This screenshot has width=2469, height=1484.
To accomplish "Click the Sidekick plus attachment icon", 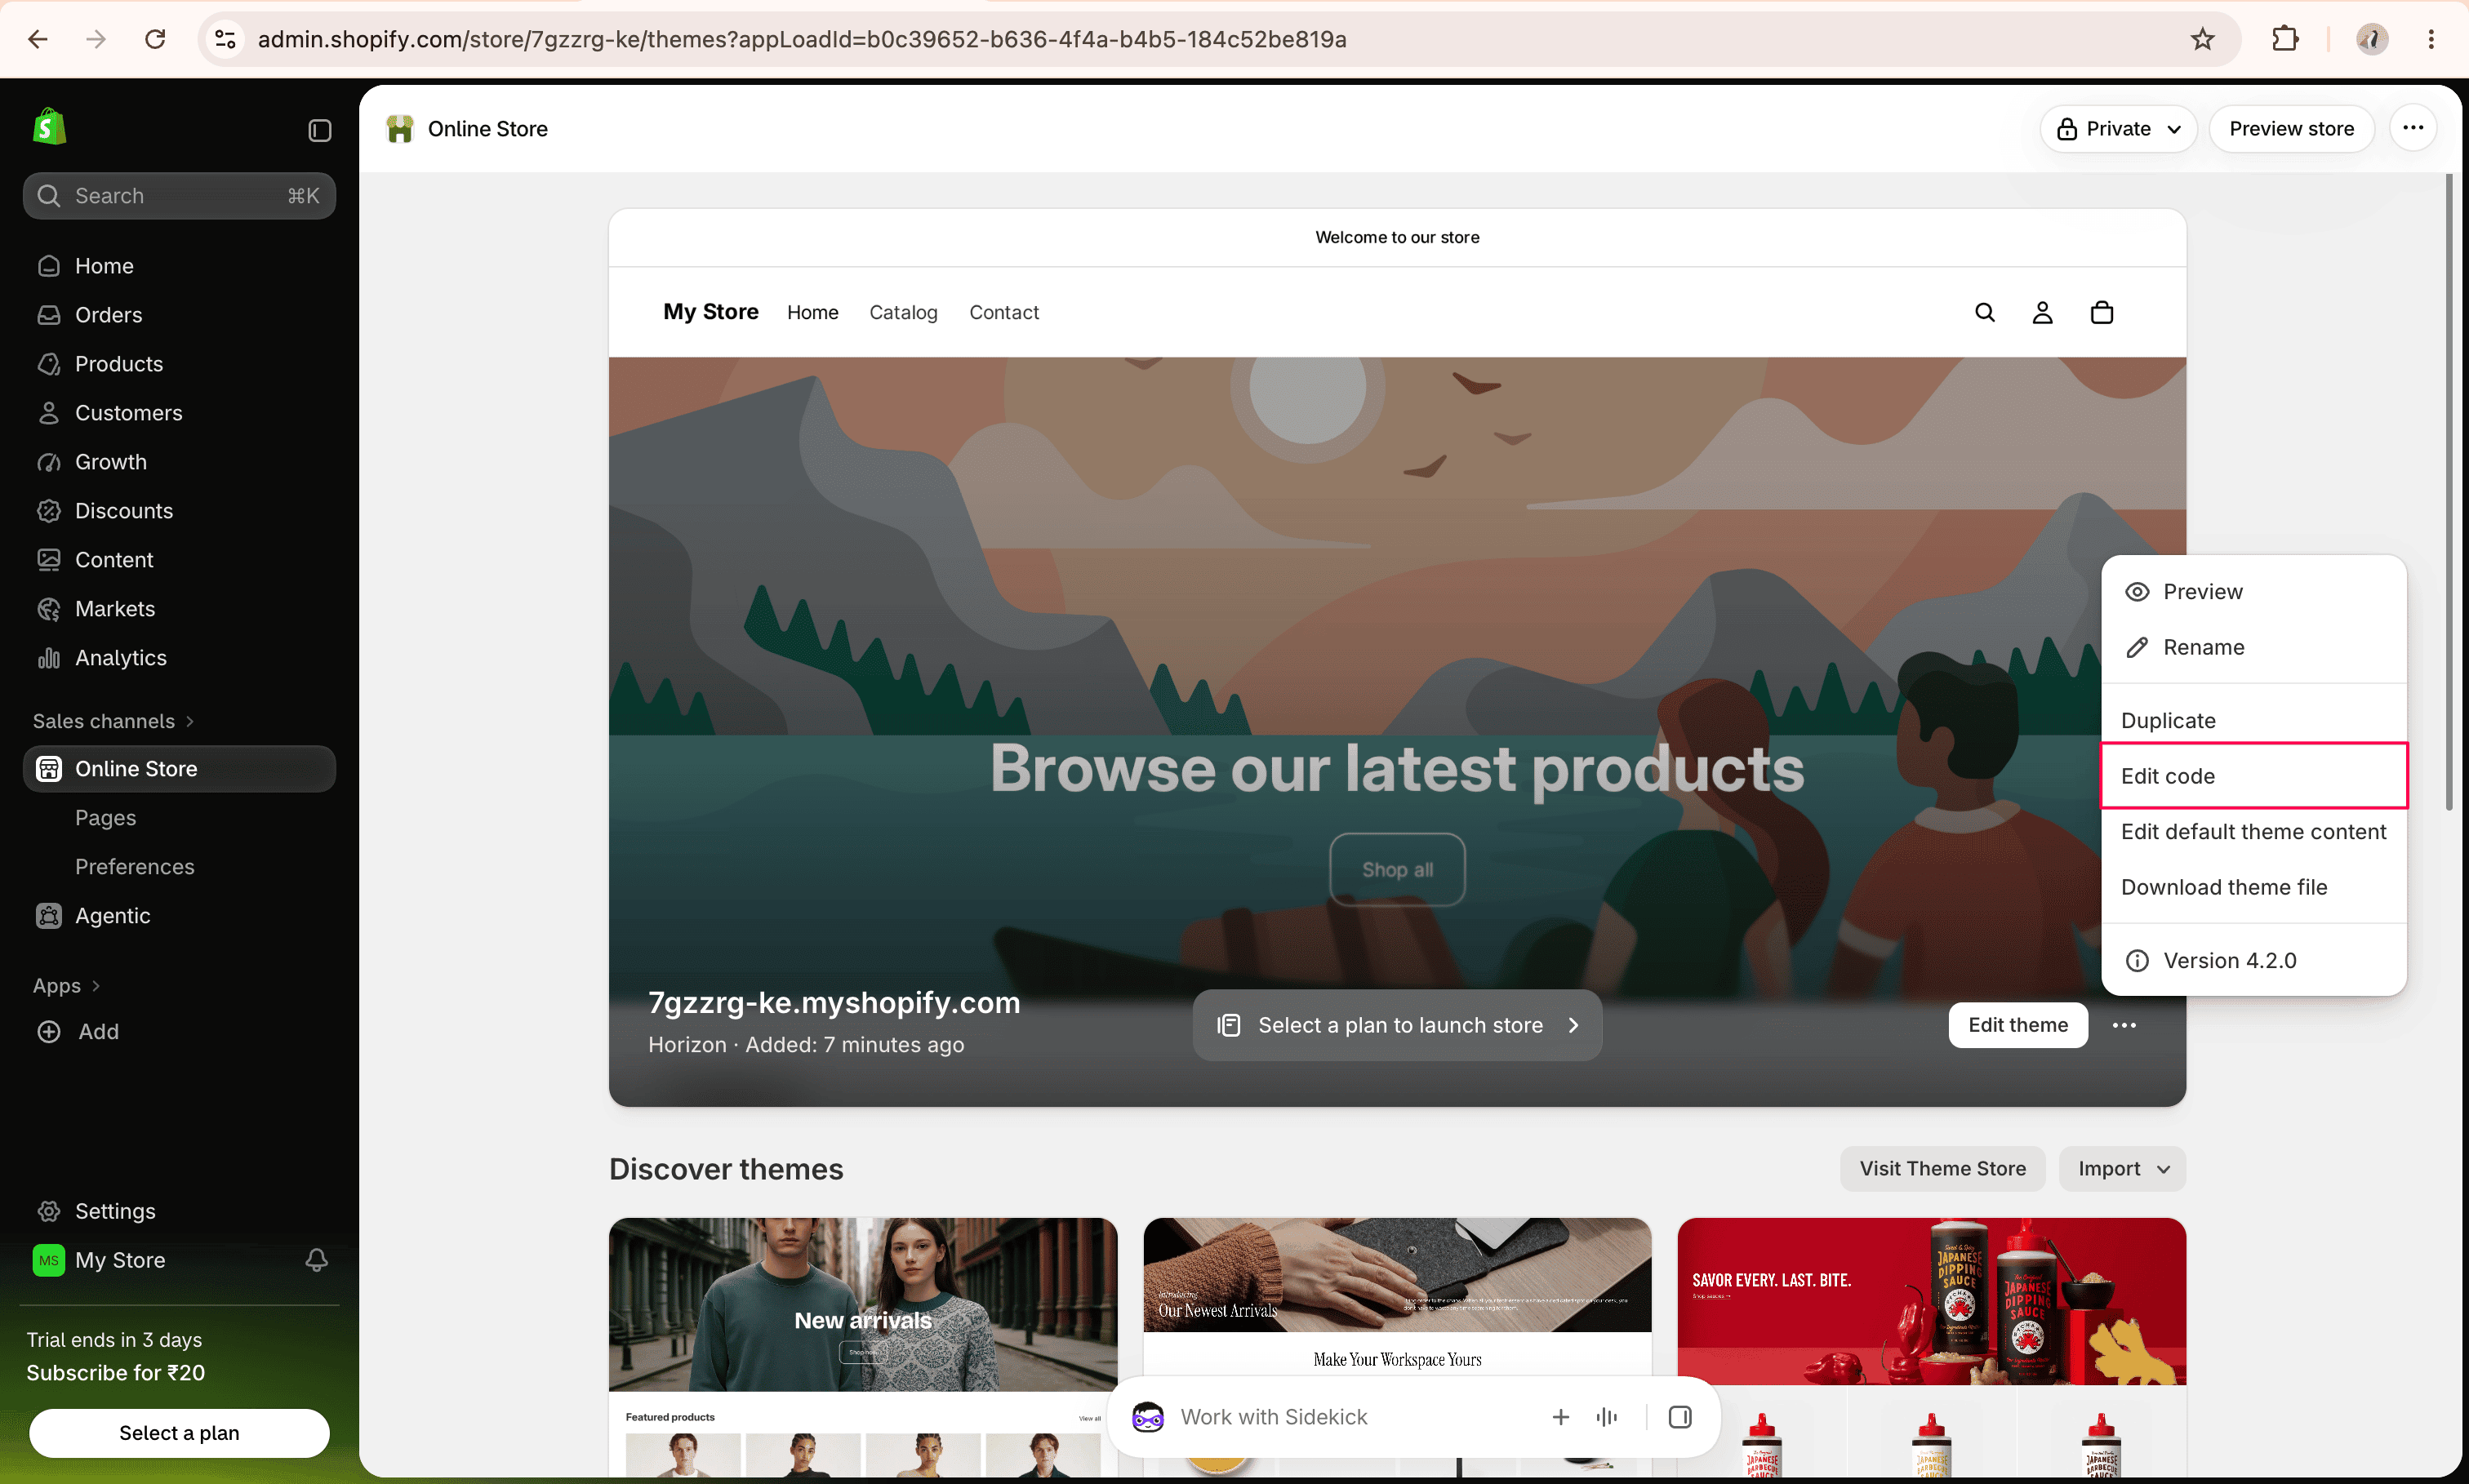I will (1560, 1417).
